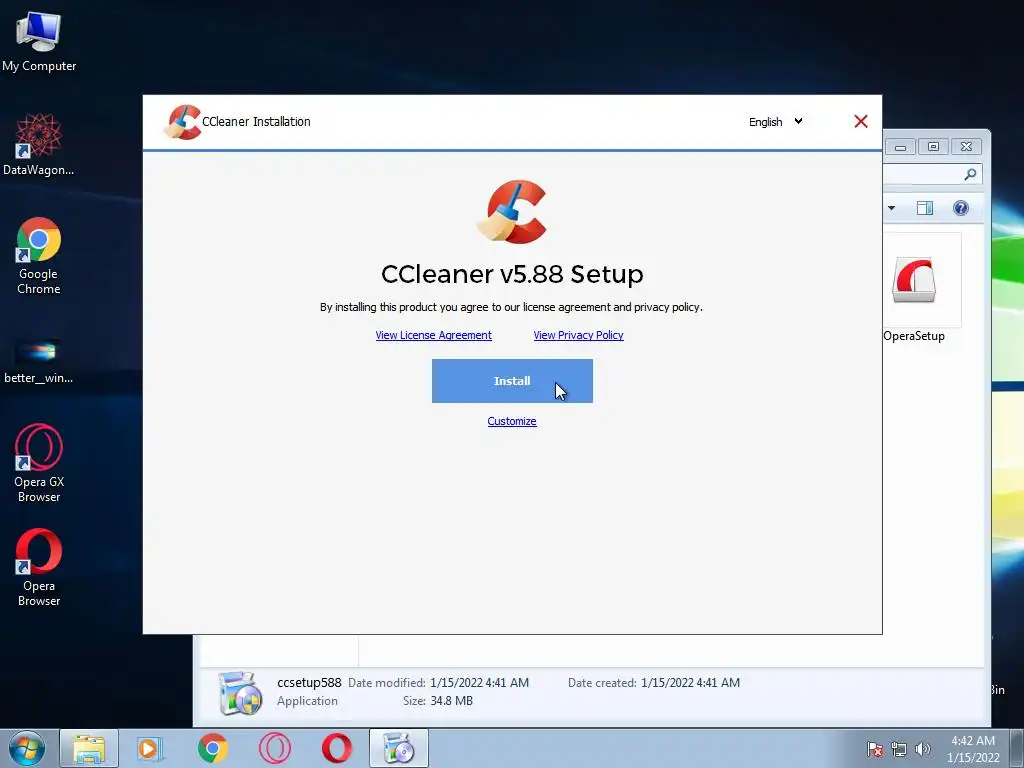Viewport: 1024px width, 768px height.
Task: Toggle the Explorer preview pane icon
Action: pos(925,208)
